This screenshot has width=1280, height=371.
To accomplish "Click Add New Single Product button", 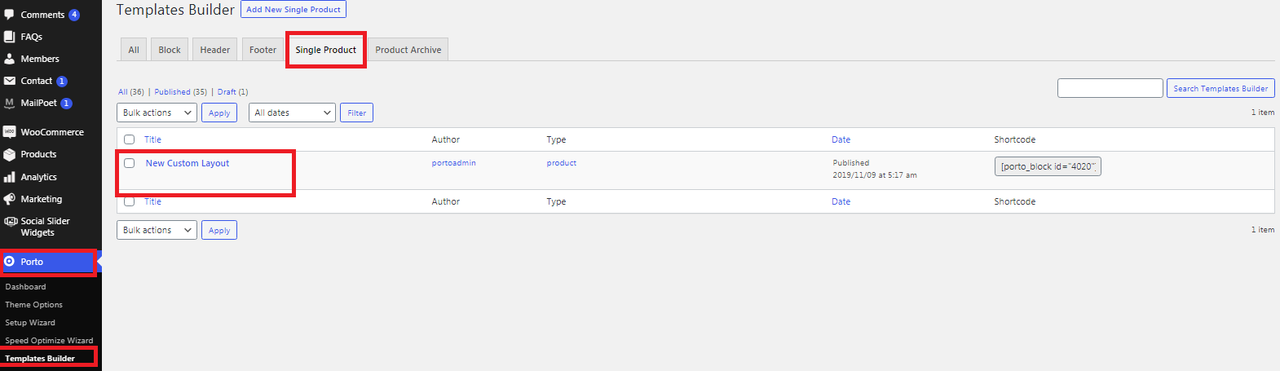I will (293, 9).
